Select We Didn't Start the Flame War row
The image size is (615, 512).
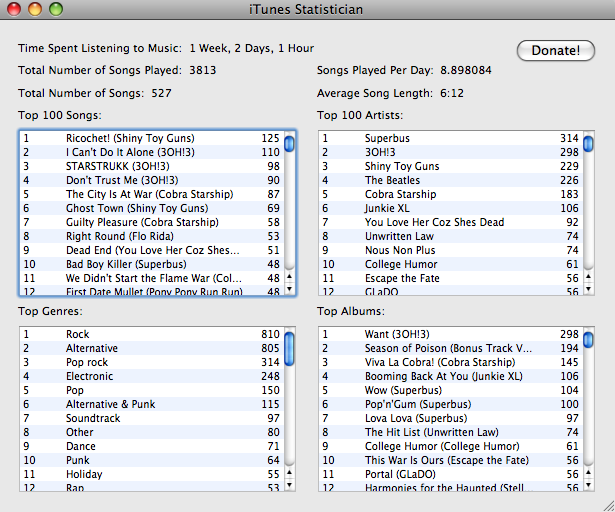click(x=152, y=279)
